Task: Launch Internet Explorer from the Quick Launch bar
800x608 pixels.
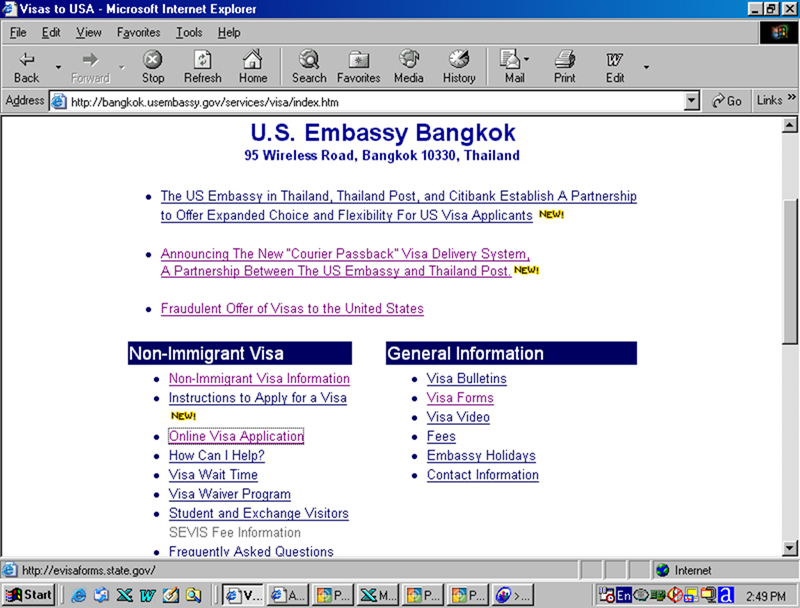Action: (79, 595)
